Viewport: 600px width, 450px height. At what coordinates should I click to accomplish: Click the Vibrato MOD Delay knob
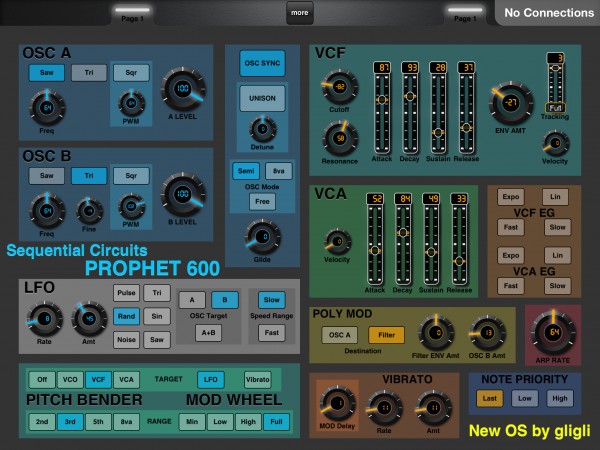pos(338,403)
